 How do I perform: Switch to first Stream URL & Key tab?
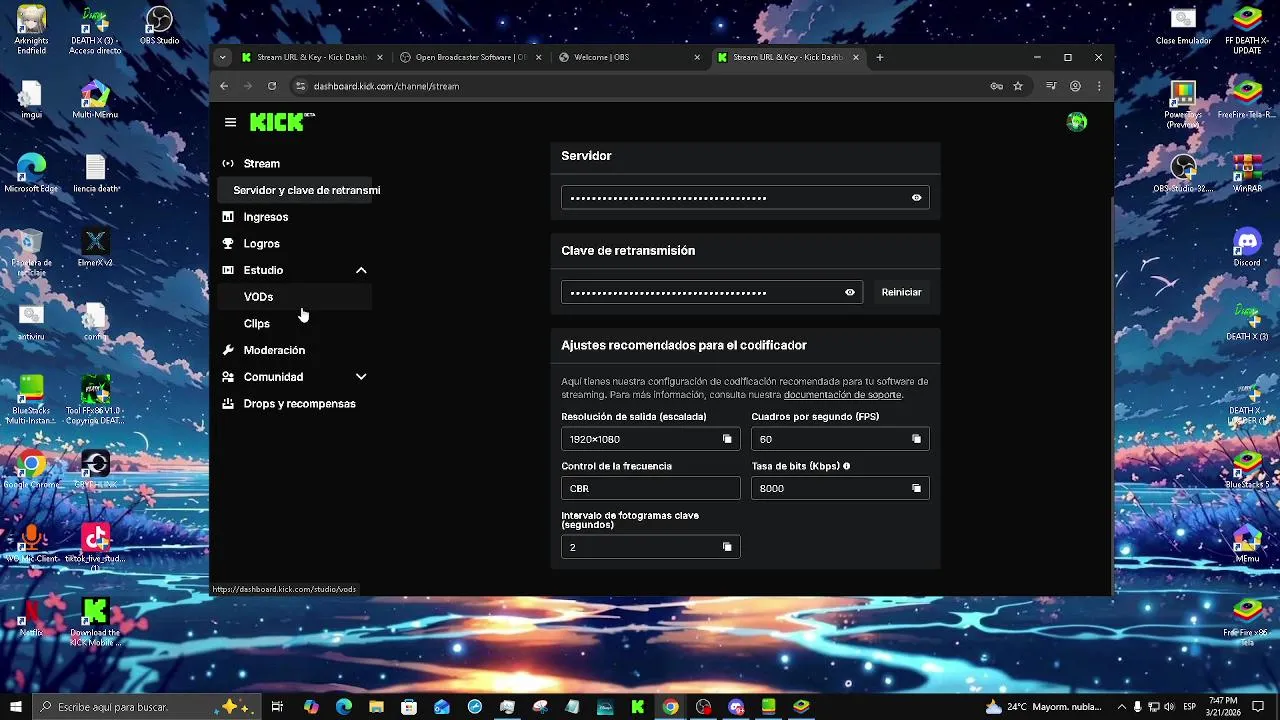311,57
